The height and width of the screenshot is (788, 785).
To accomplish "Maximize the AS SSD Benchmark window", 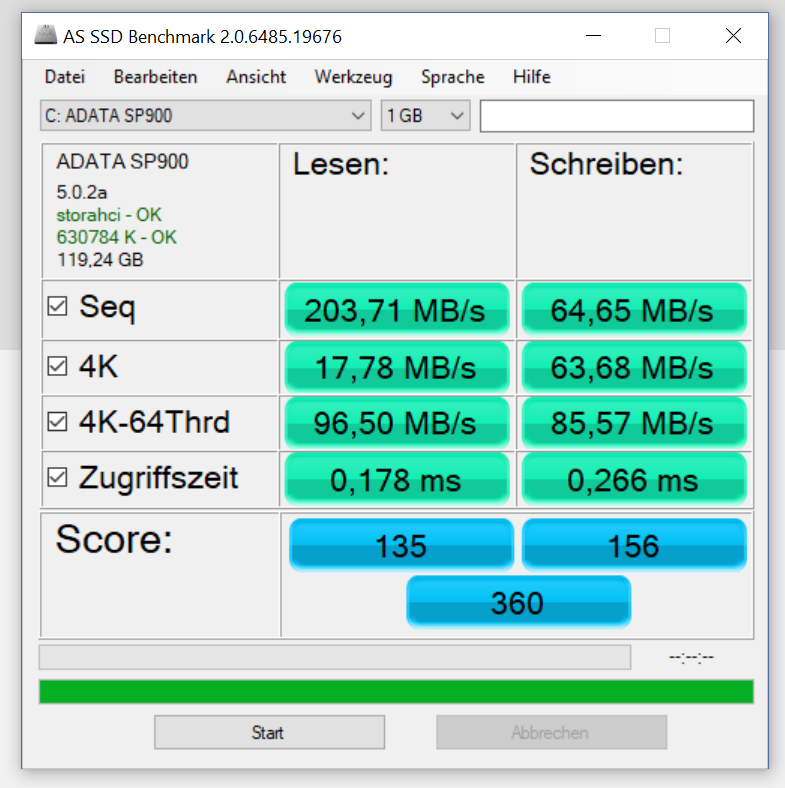I will click(662, 36).
